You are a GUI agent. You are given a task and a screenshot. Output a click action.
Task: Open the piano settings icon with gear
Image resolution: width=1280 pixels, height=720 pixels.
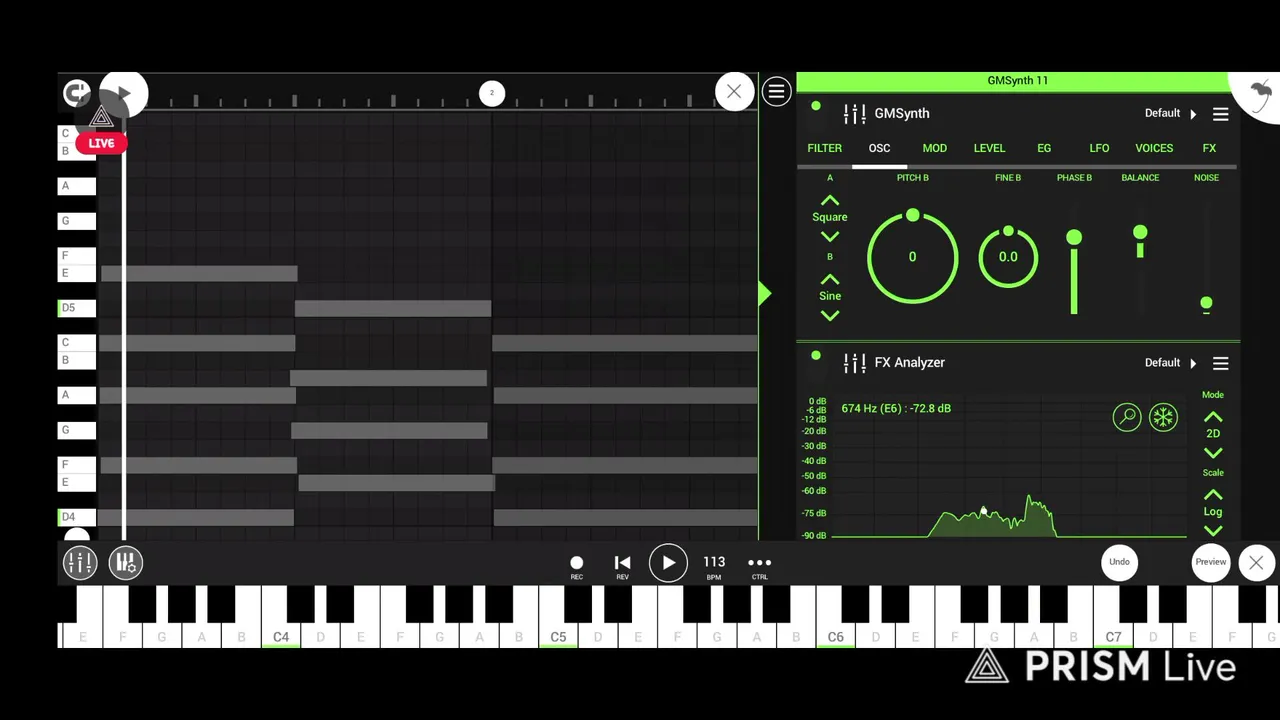point(126,563)
